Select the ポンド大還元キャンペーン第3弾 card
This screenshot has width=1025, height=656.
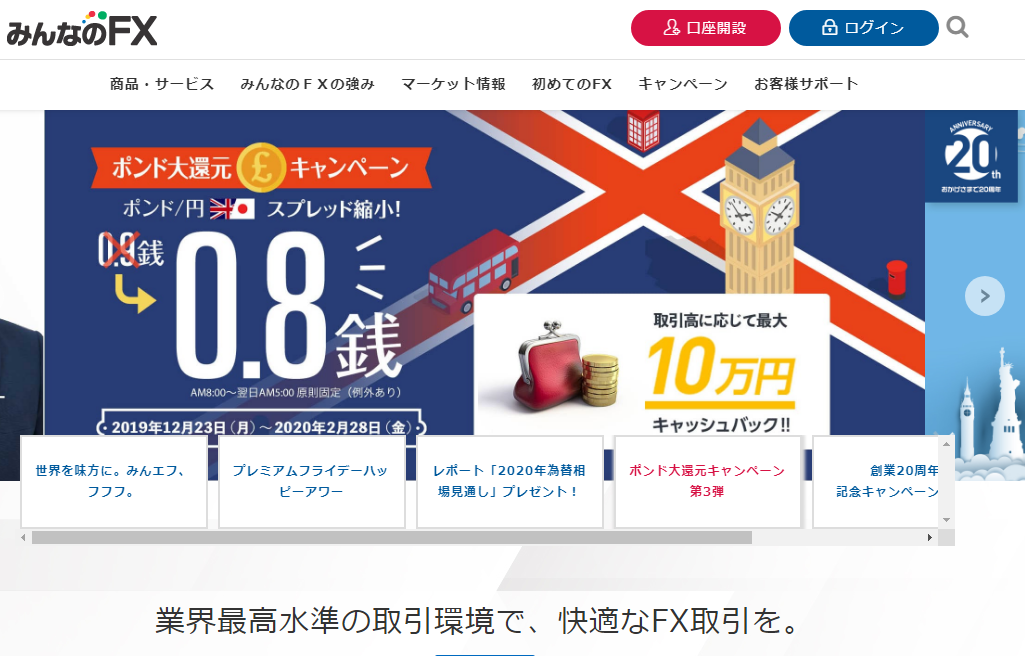(707, 481)
